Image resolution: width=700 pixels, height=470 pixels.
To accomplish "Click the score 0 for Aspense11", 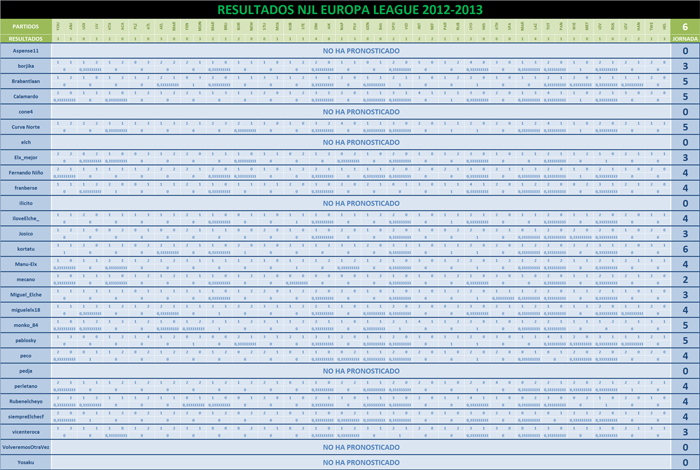I will pyautogui.click(x=685, y=51).
